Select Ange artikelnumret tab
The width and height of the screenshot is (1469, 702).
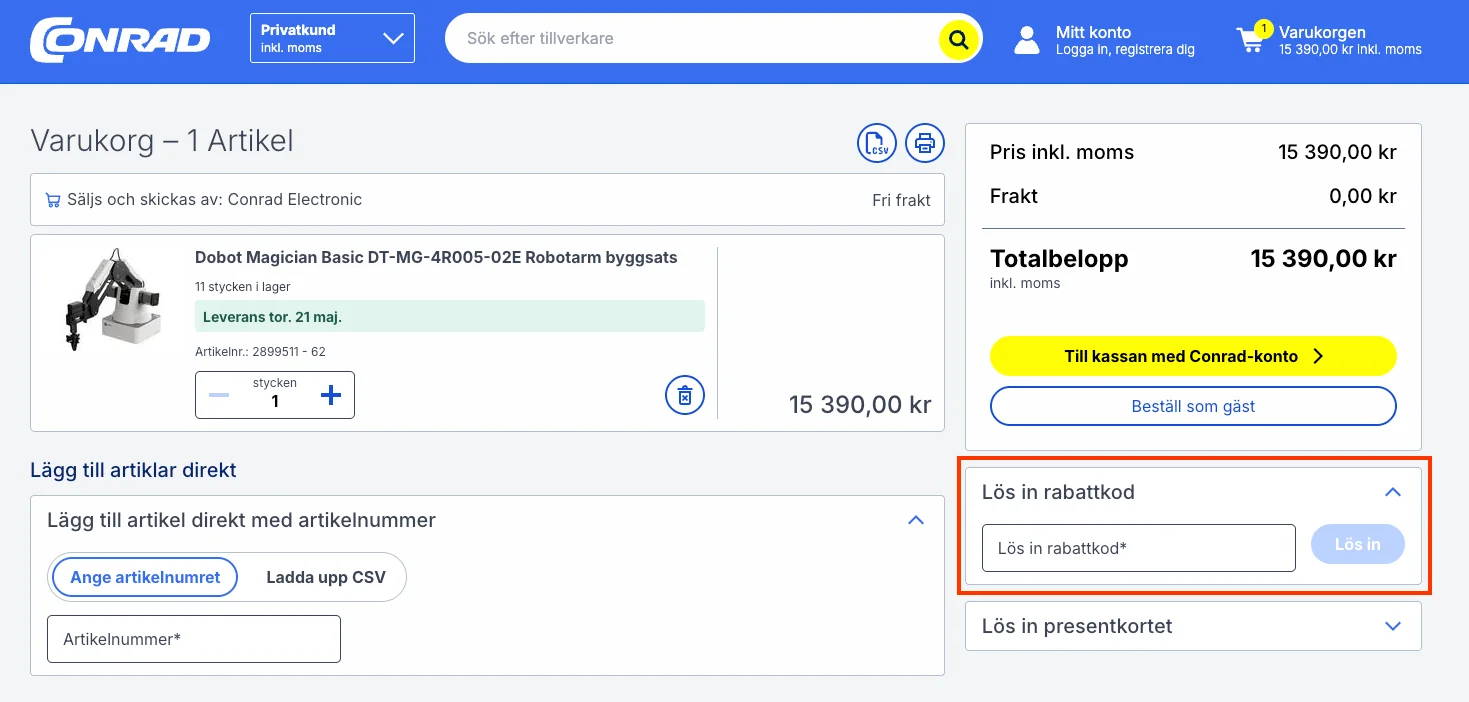(145, 577)
